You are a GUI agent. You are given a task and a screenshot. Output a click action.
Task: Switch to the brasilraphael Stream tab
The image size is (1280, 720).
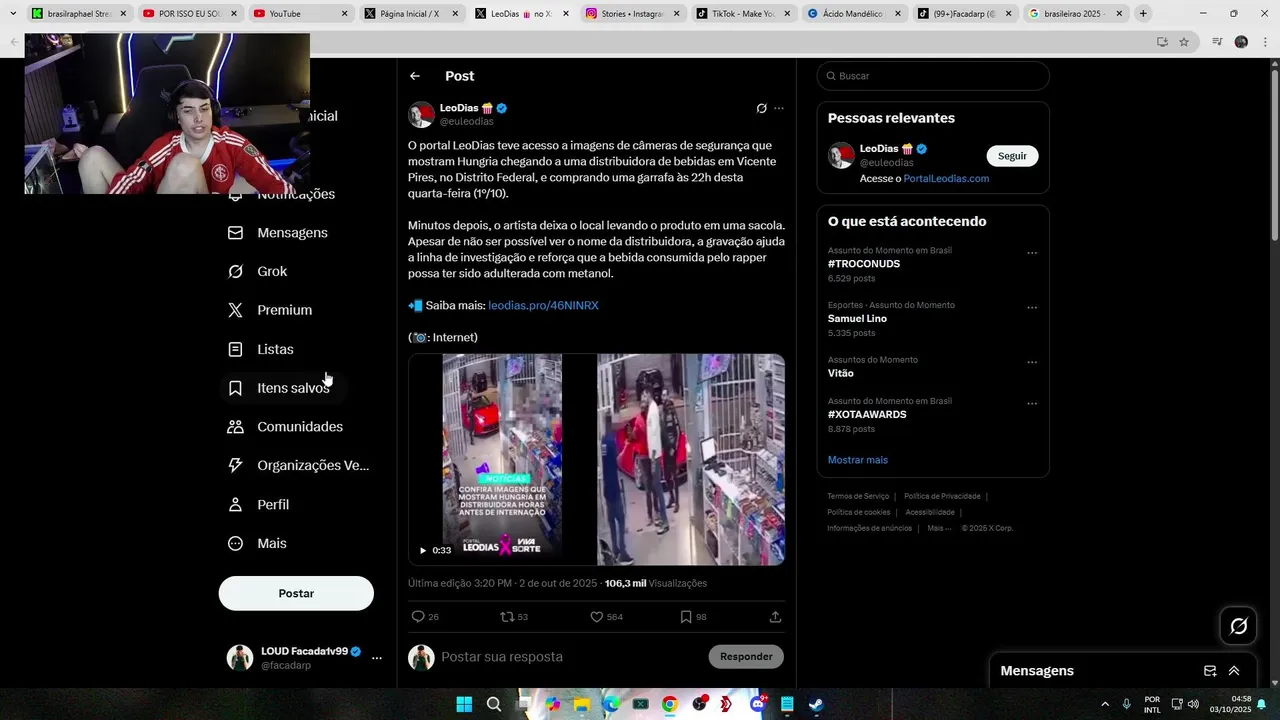pyautogui.click(x=78, y=14)
